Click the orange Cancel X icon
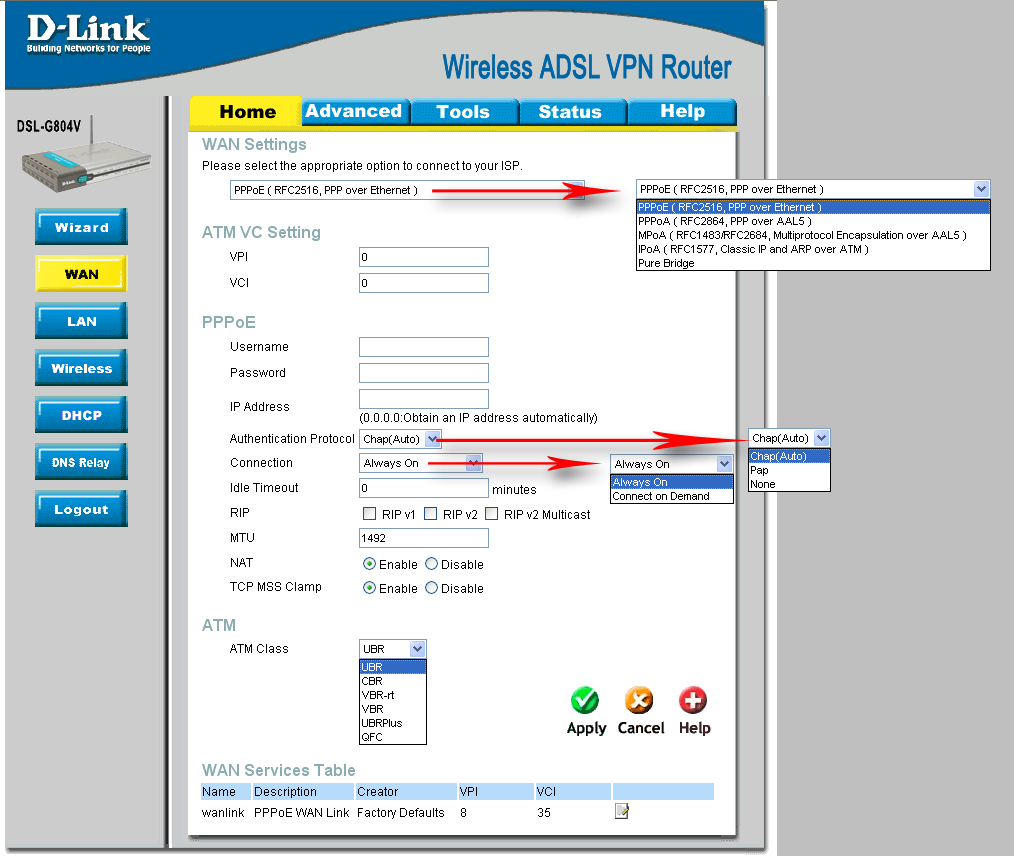Image resolution: width=1014 pixels, height=856 pixels. [x=639, y=700]
